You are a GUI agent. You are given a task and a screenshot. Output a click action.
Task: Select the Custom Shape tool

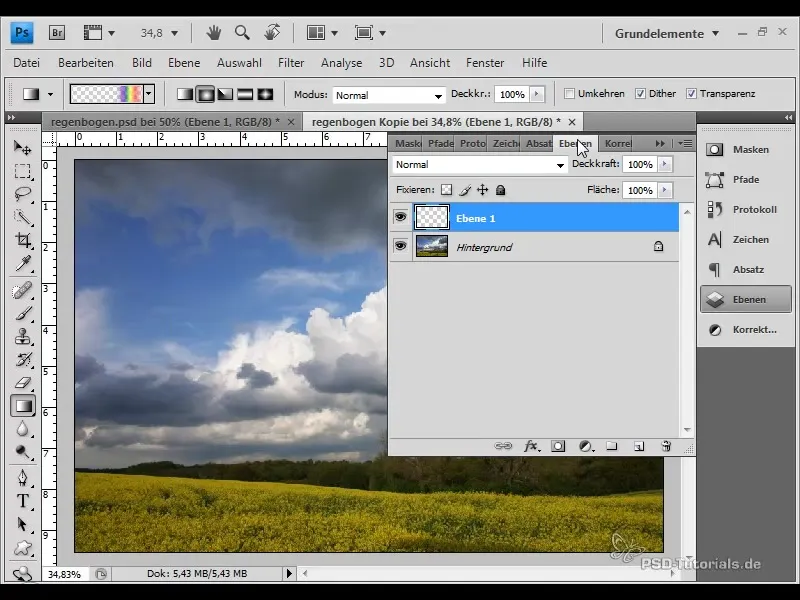pyautogui.click(x=22, y=548)
